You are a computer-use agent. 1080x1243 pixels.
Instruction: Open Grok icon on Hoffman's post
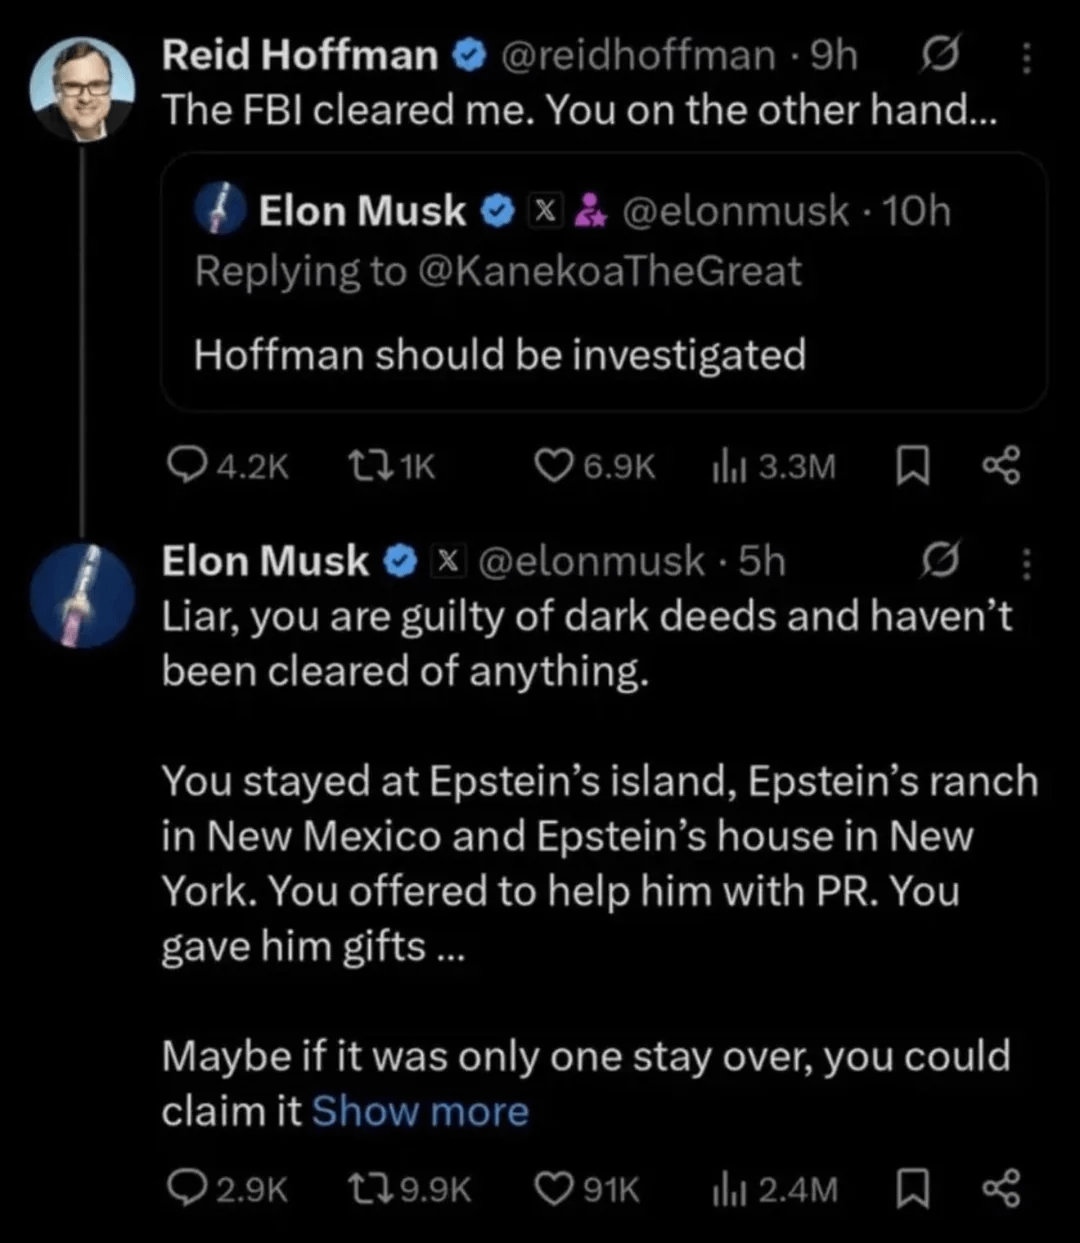[x=940, y=57]
